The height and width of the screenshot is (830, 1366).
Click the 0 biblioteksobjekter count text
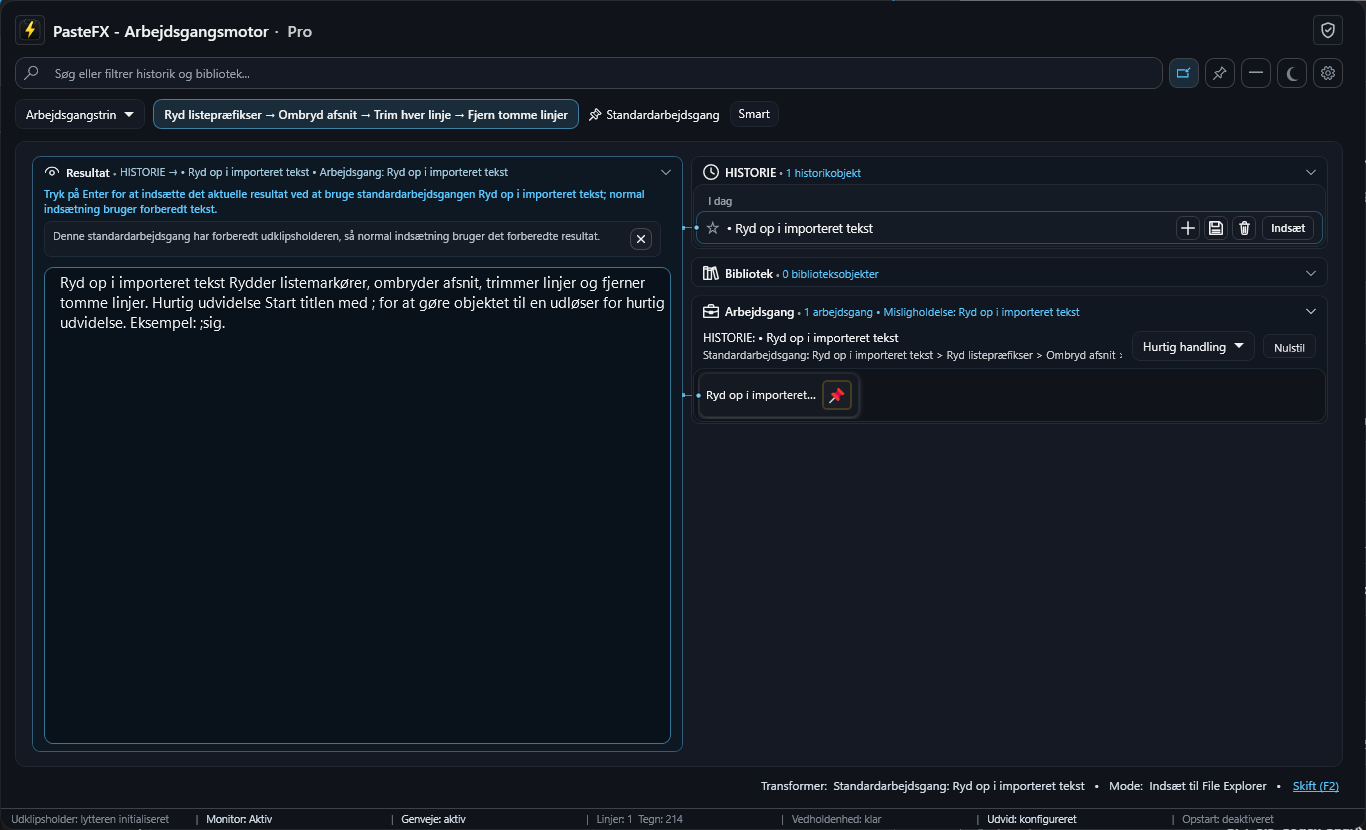pyautogui.click(x=830, y=273)
